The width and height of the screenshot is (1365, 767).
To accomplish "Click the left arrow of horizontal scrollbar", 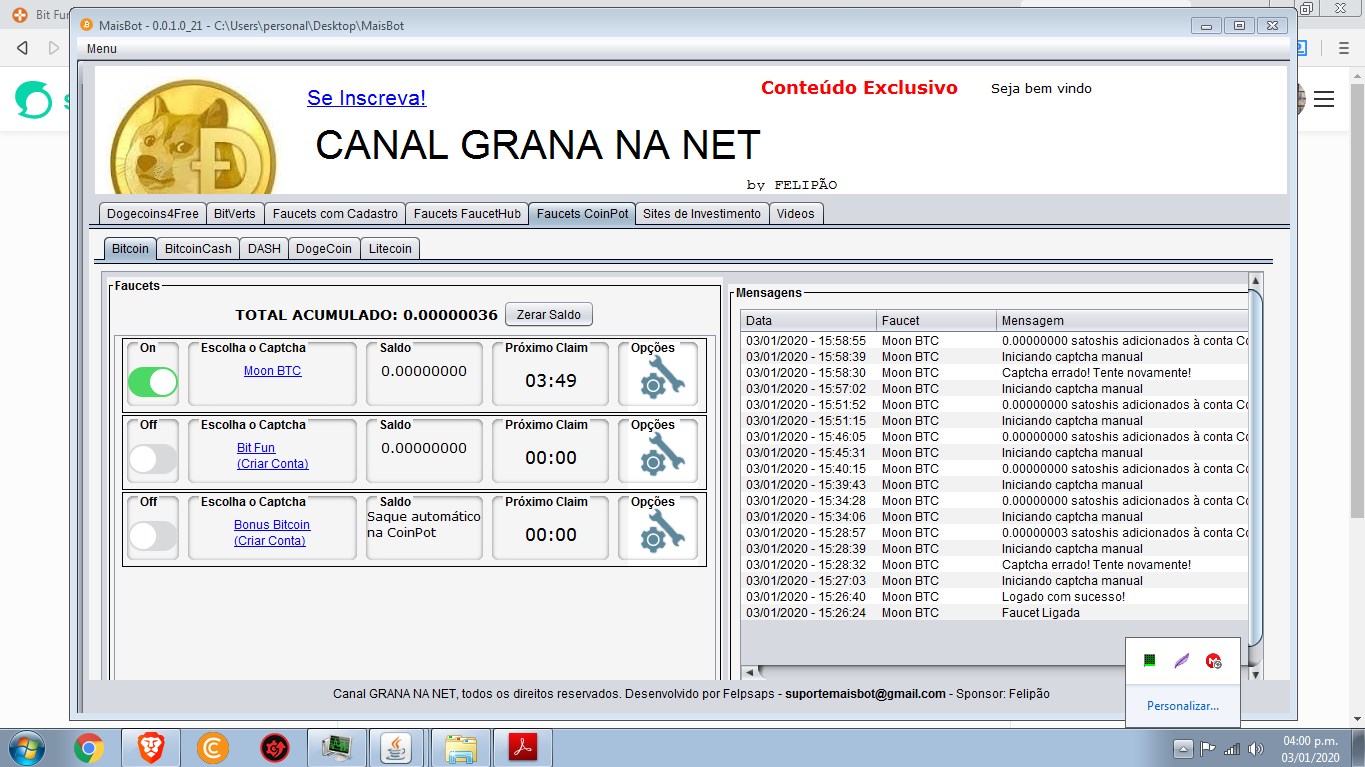I will coord(749,672).
